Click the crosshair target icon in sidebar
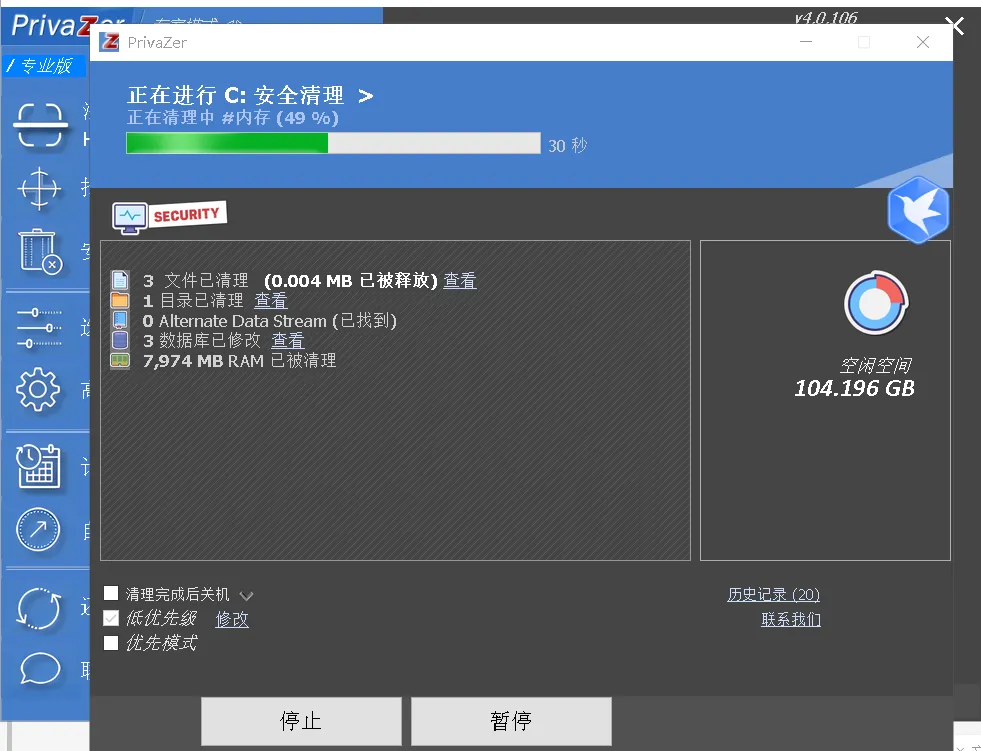This screenshot has width=981, height=751. (39, 188)
